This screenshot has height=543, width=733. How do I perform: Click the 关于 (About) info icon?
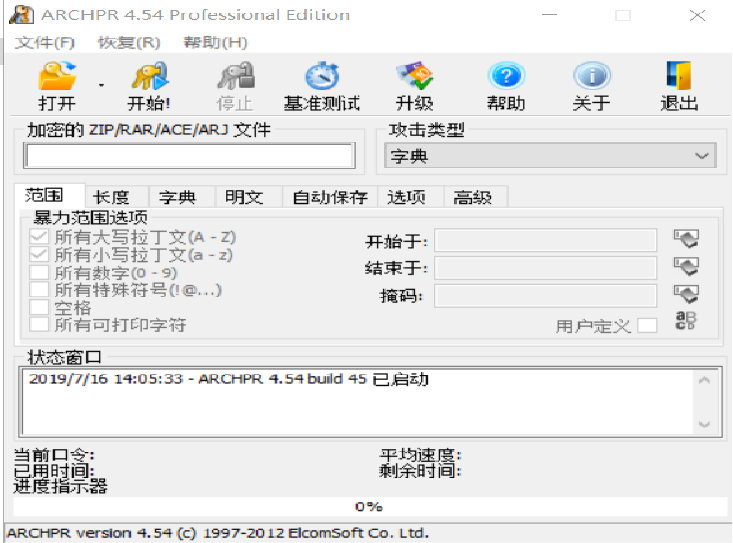(x=592, y=76)
